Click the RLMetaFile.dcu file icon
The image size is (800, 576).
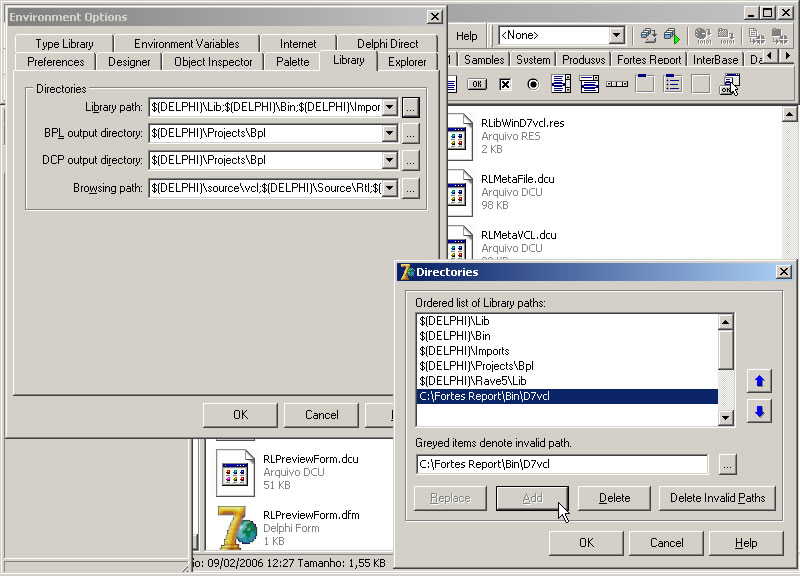coord(460,190)
